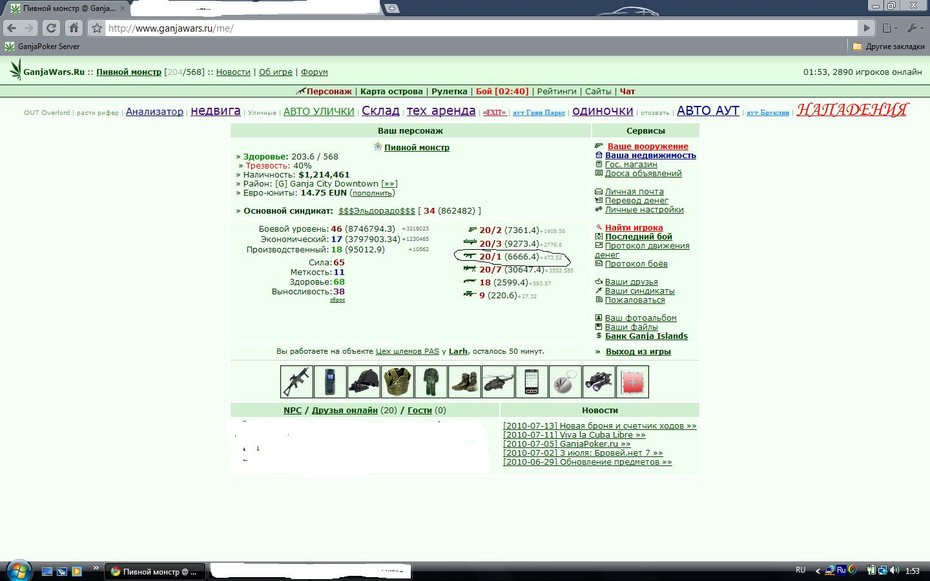The width and height of the screenshot is (930, 581).
Task: Click the address bar URL field
Action: coord(480,28)
